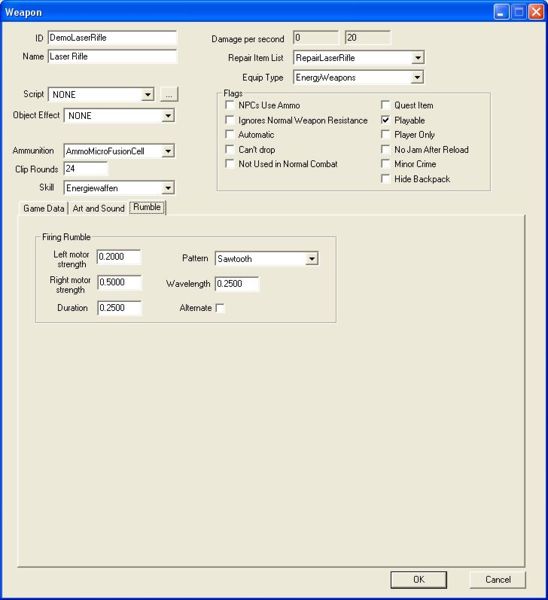Confirm with the OK button
Viewport: 548px width, 600px height.
[x=419, y=579]
